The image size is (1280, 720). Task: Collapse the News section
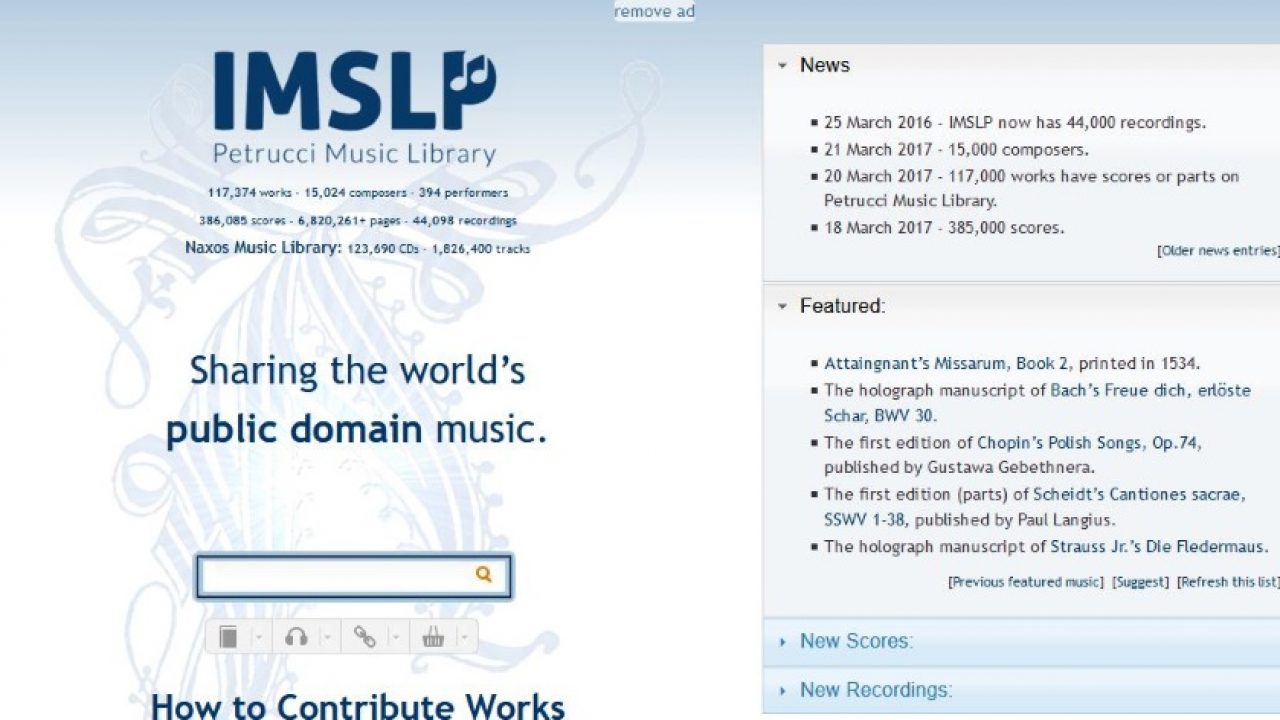pos(783,66)
